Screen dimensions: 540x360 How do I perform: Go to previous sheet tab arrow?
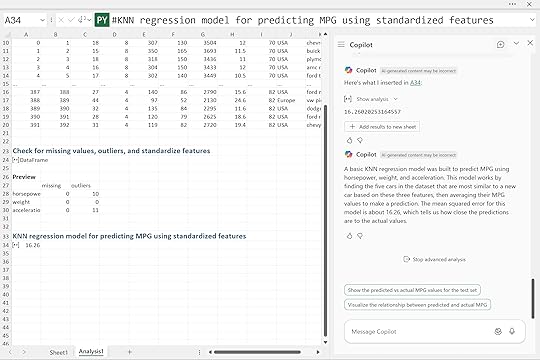[x=10, y=352]
